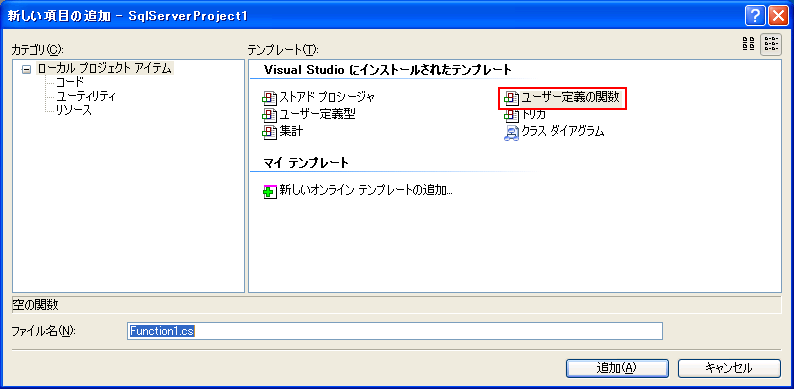Open the dialog help button
794x389 pixels.
755,17
